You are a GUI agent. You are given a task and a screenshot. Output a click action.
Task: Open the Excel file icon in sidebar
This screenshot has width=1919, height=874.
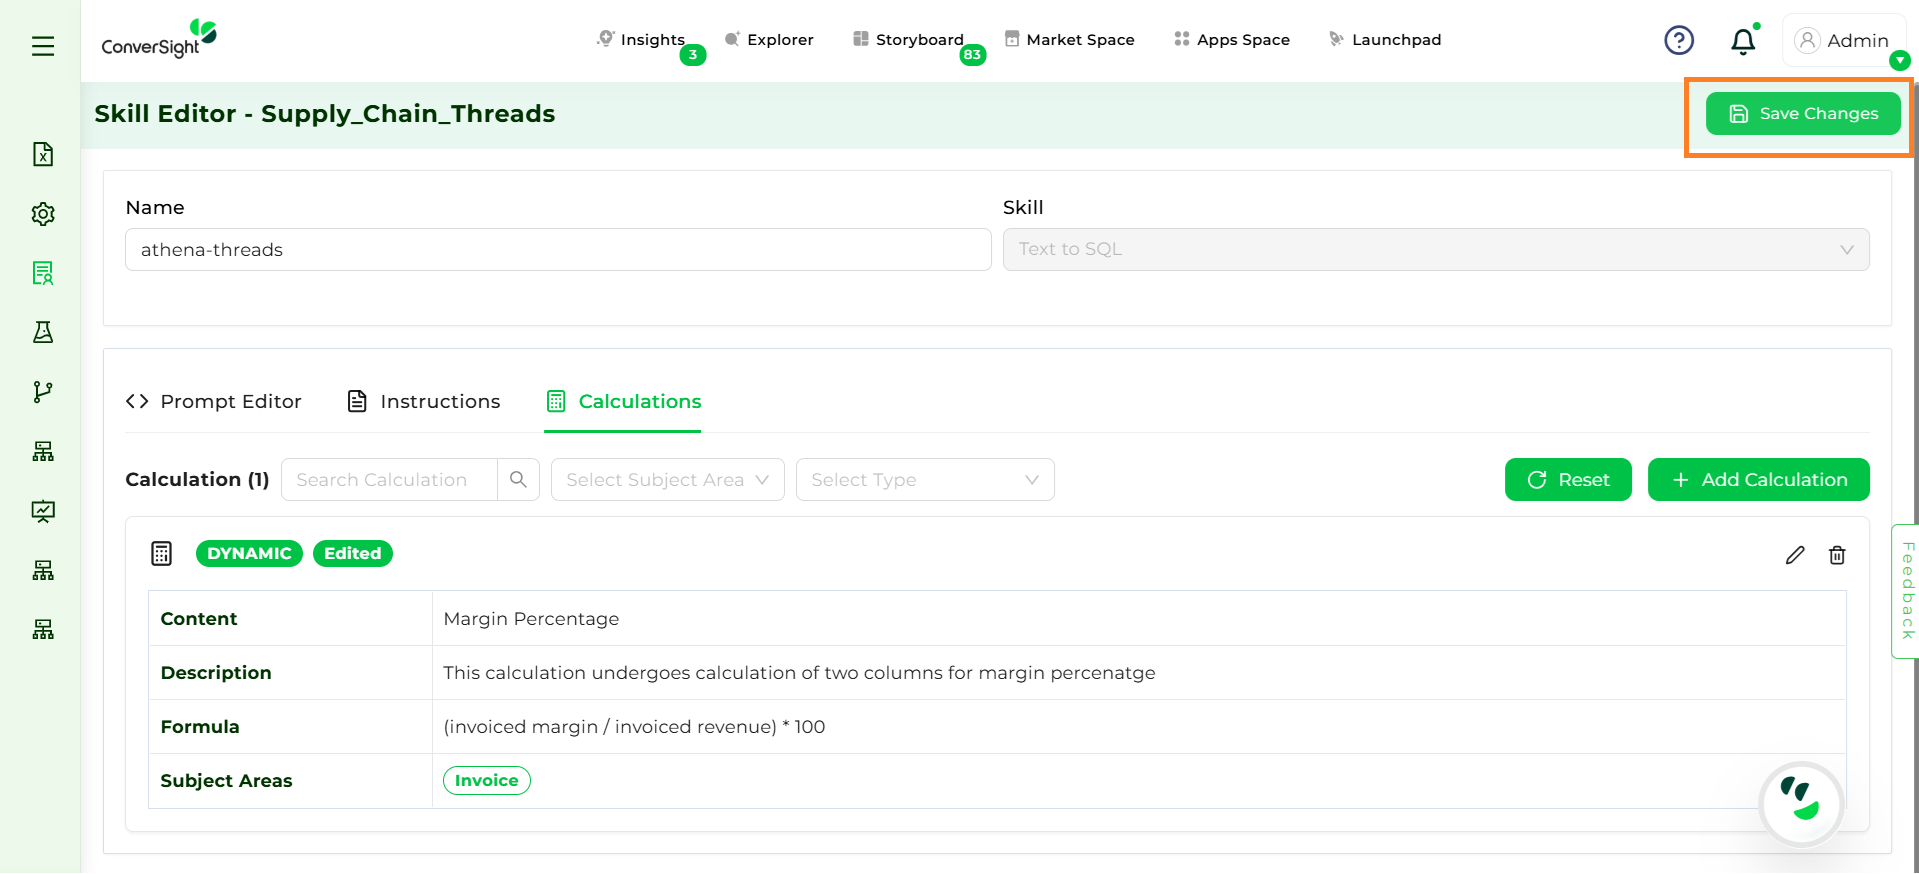point(43,154)
